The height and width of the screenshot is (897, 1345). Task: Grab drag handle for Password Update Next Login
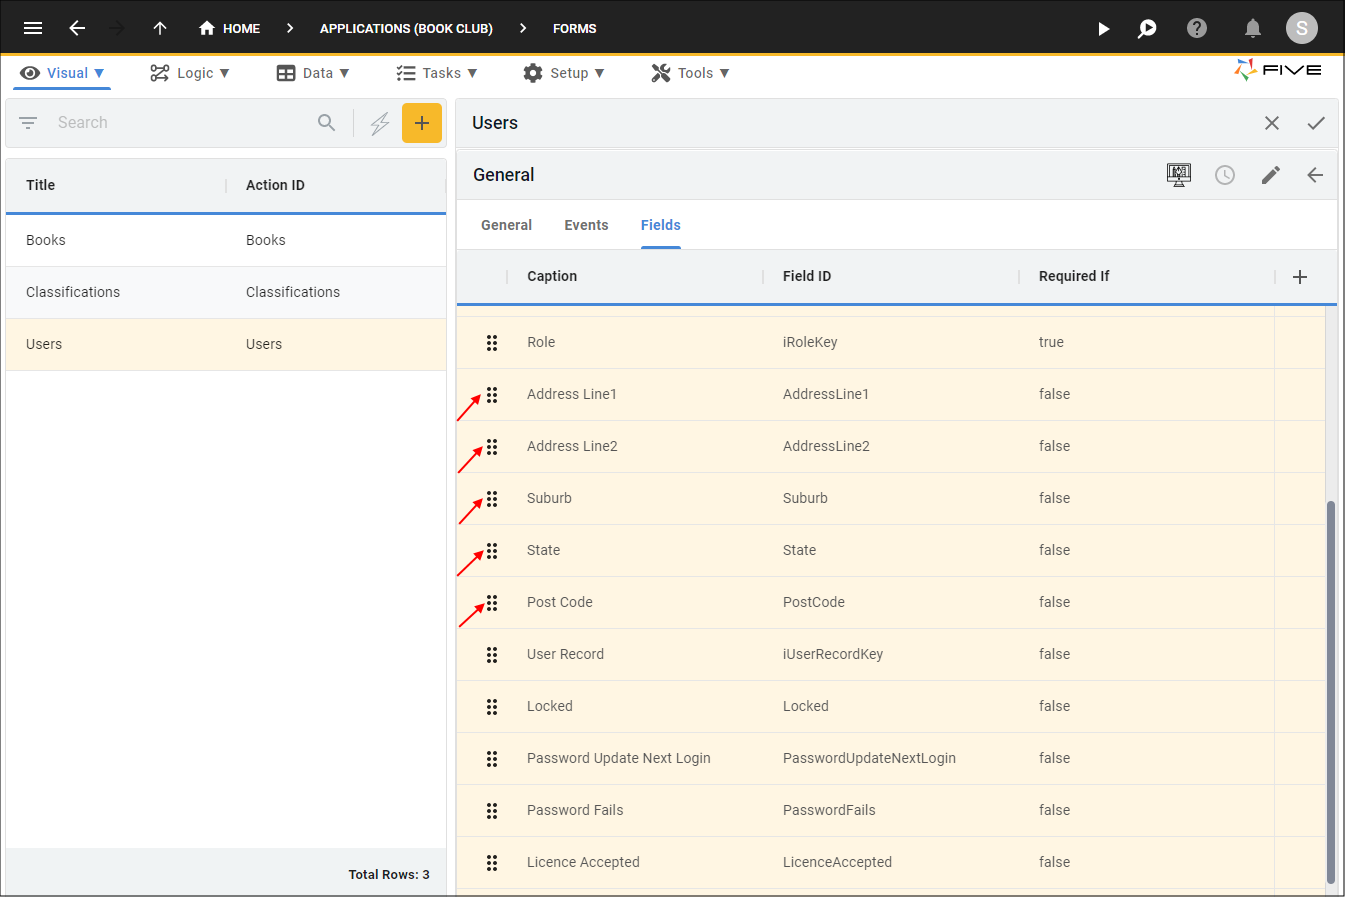[x=492, y=759]
